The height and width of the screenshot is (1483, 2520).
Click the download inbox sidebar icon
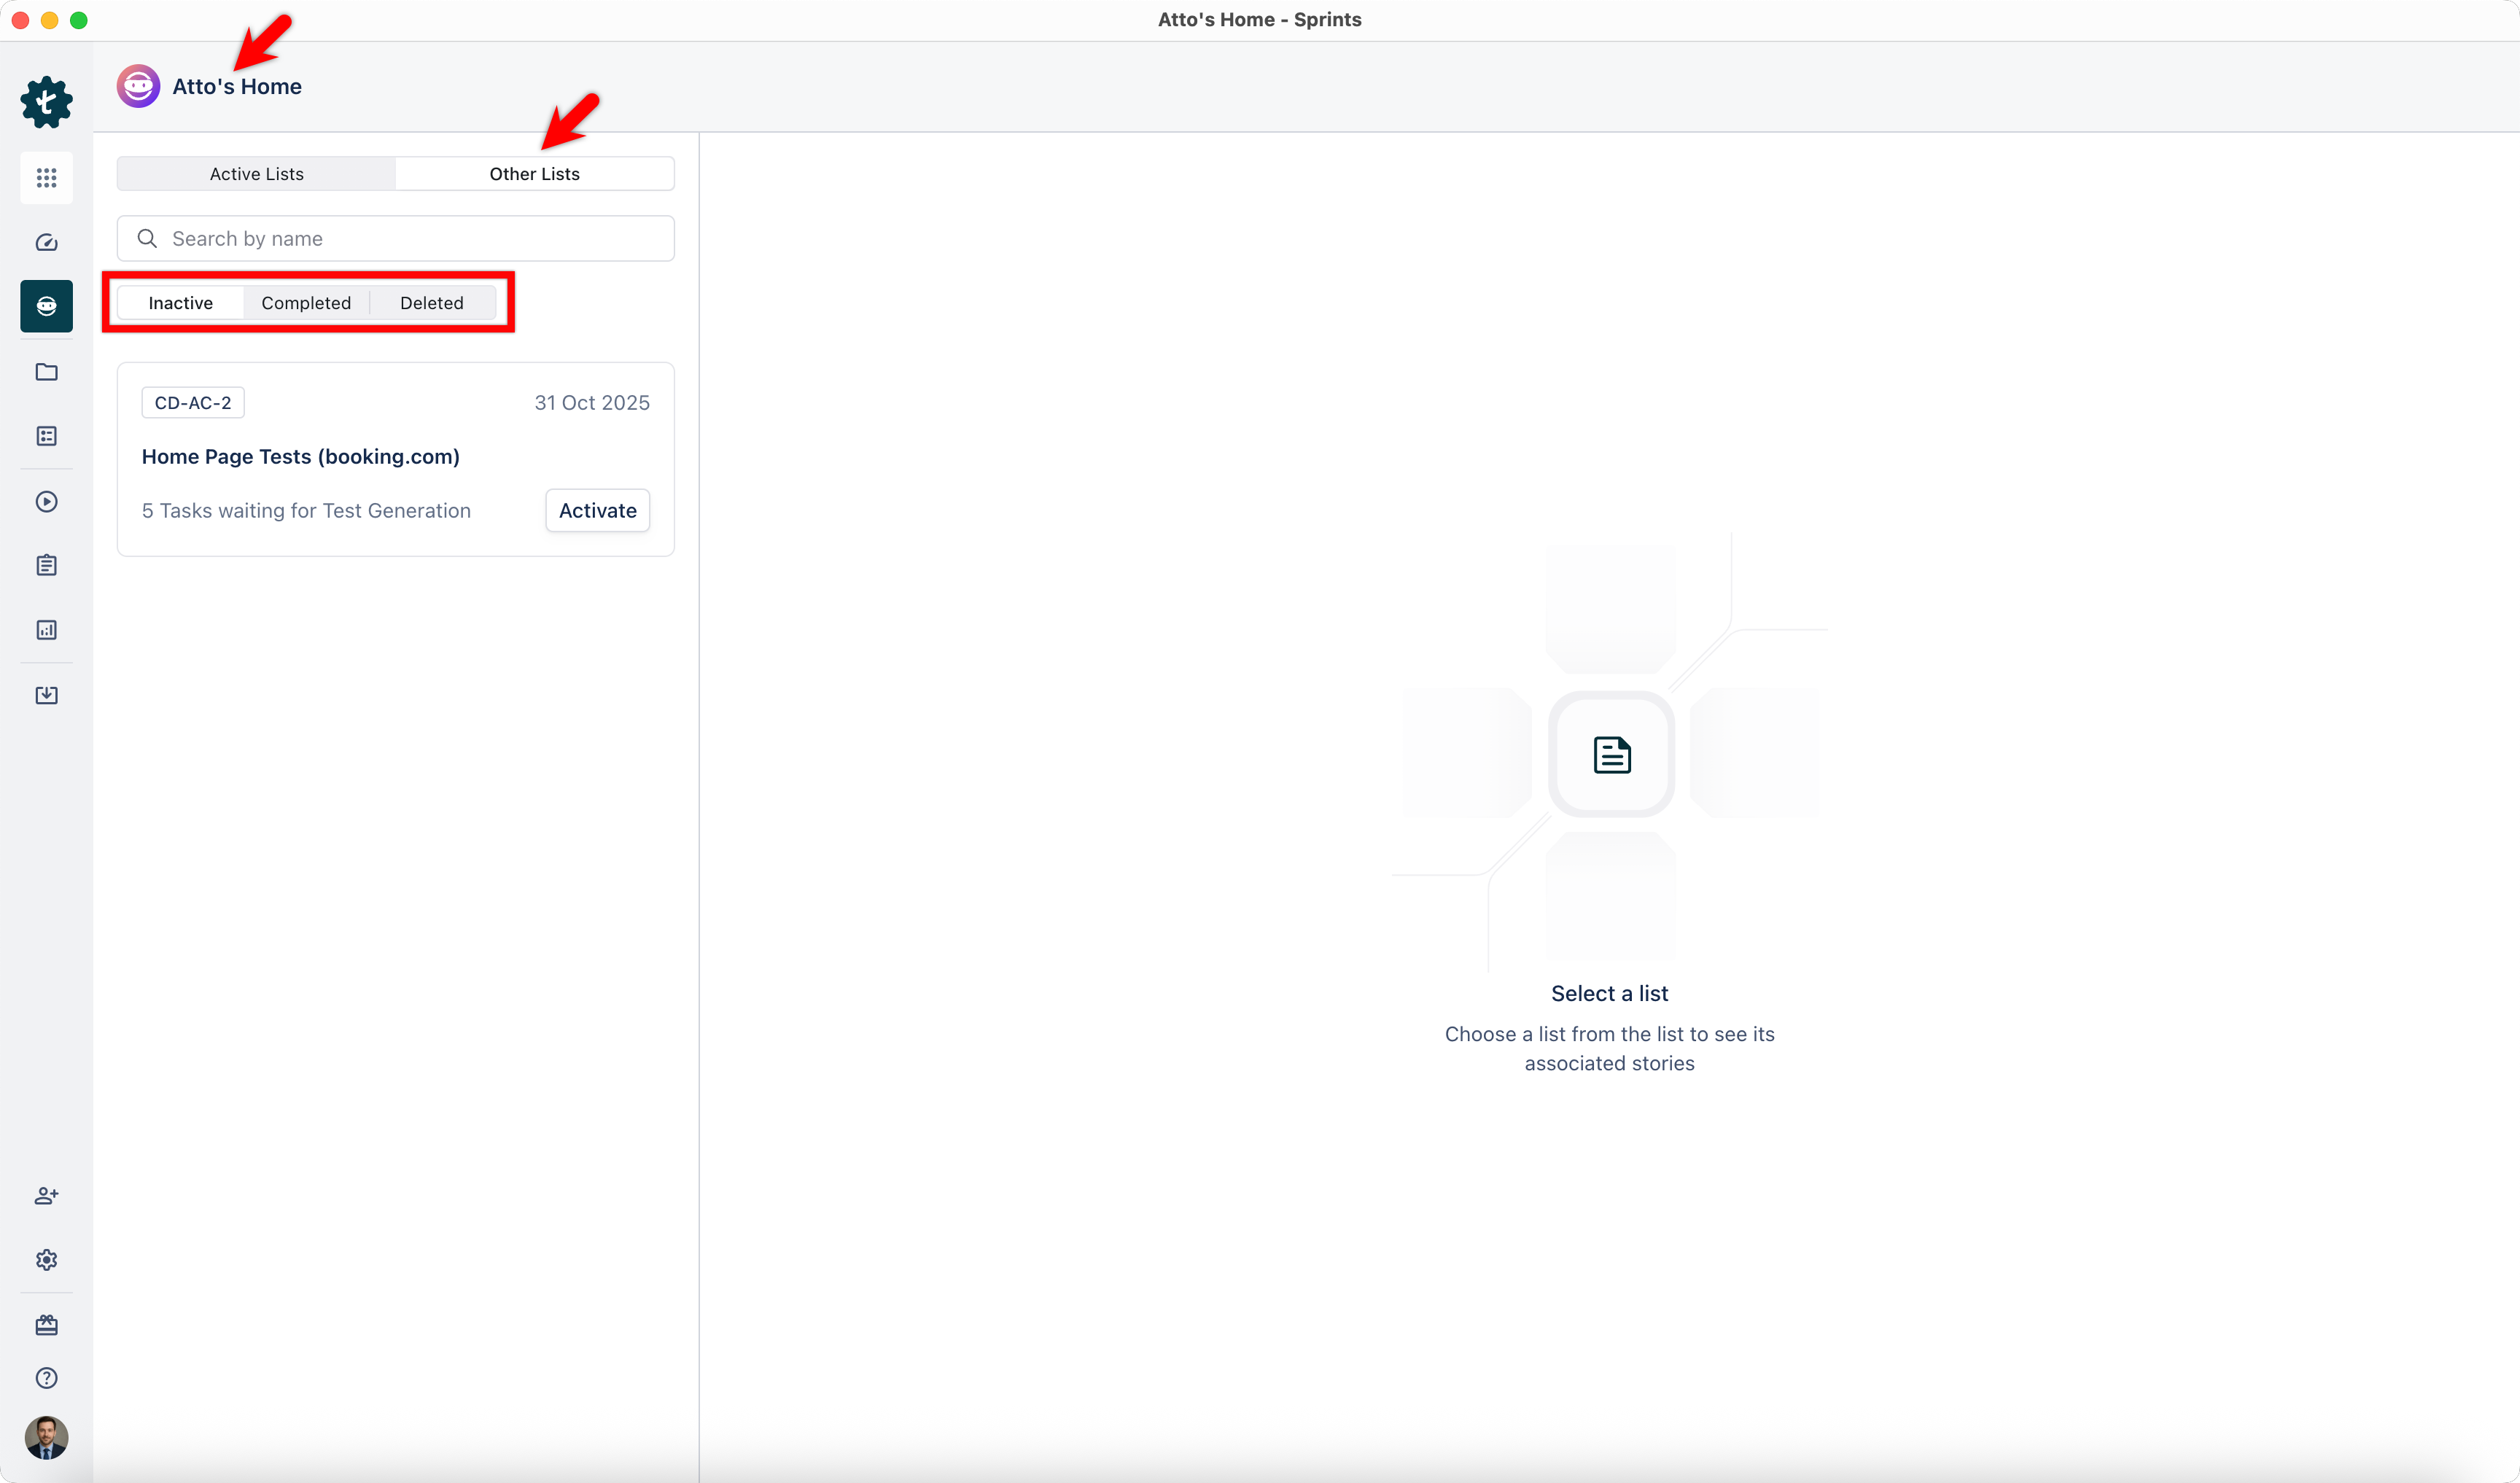(x=46, y=695)
